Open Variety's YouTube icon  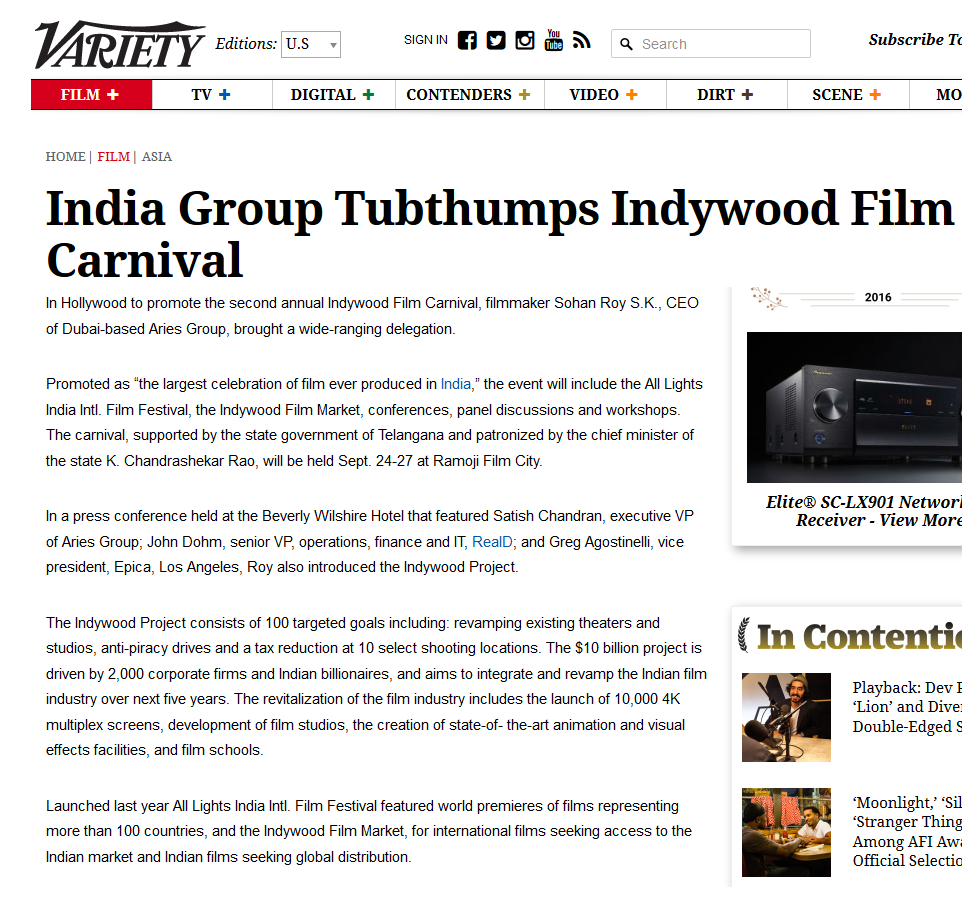point(553,40)
